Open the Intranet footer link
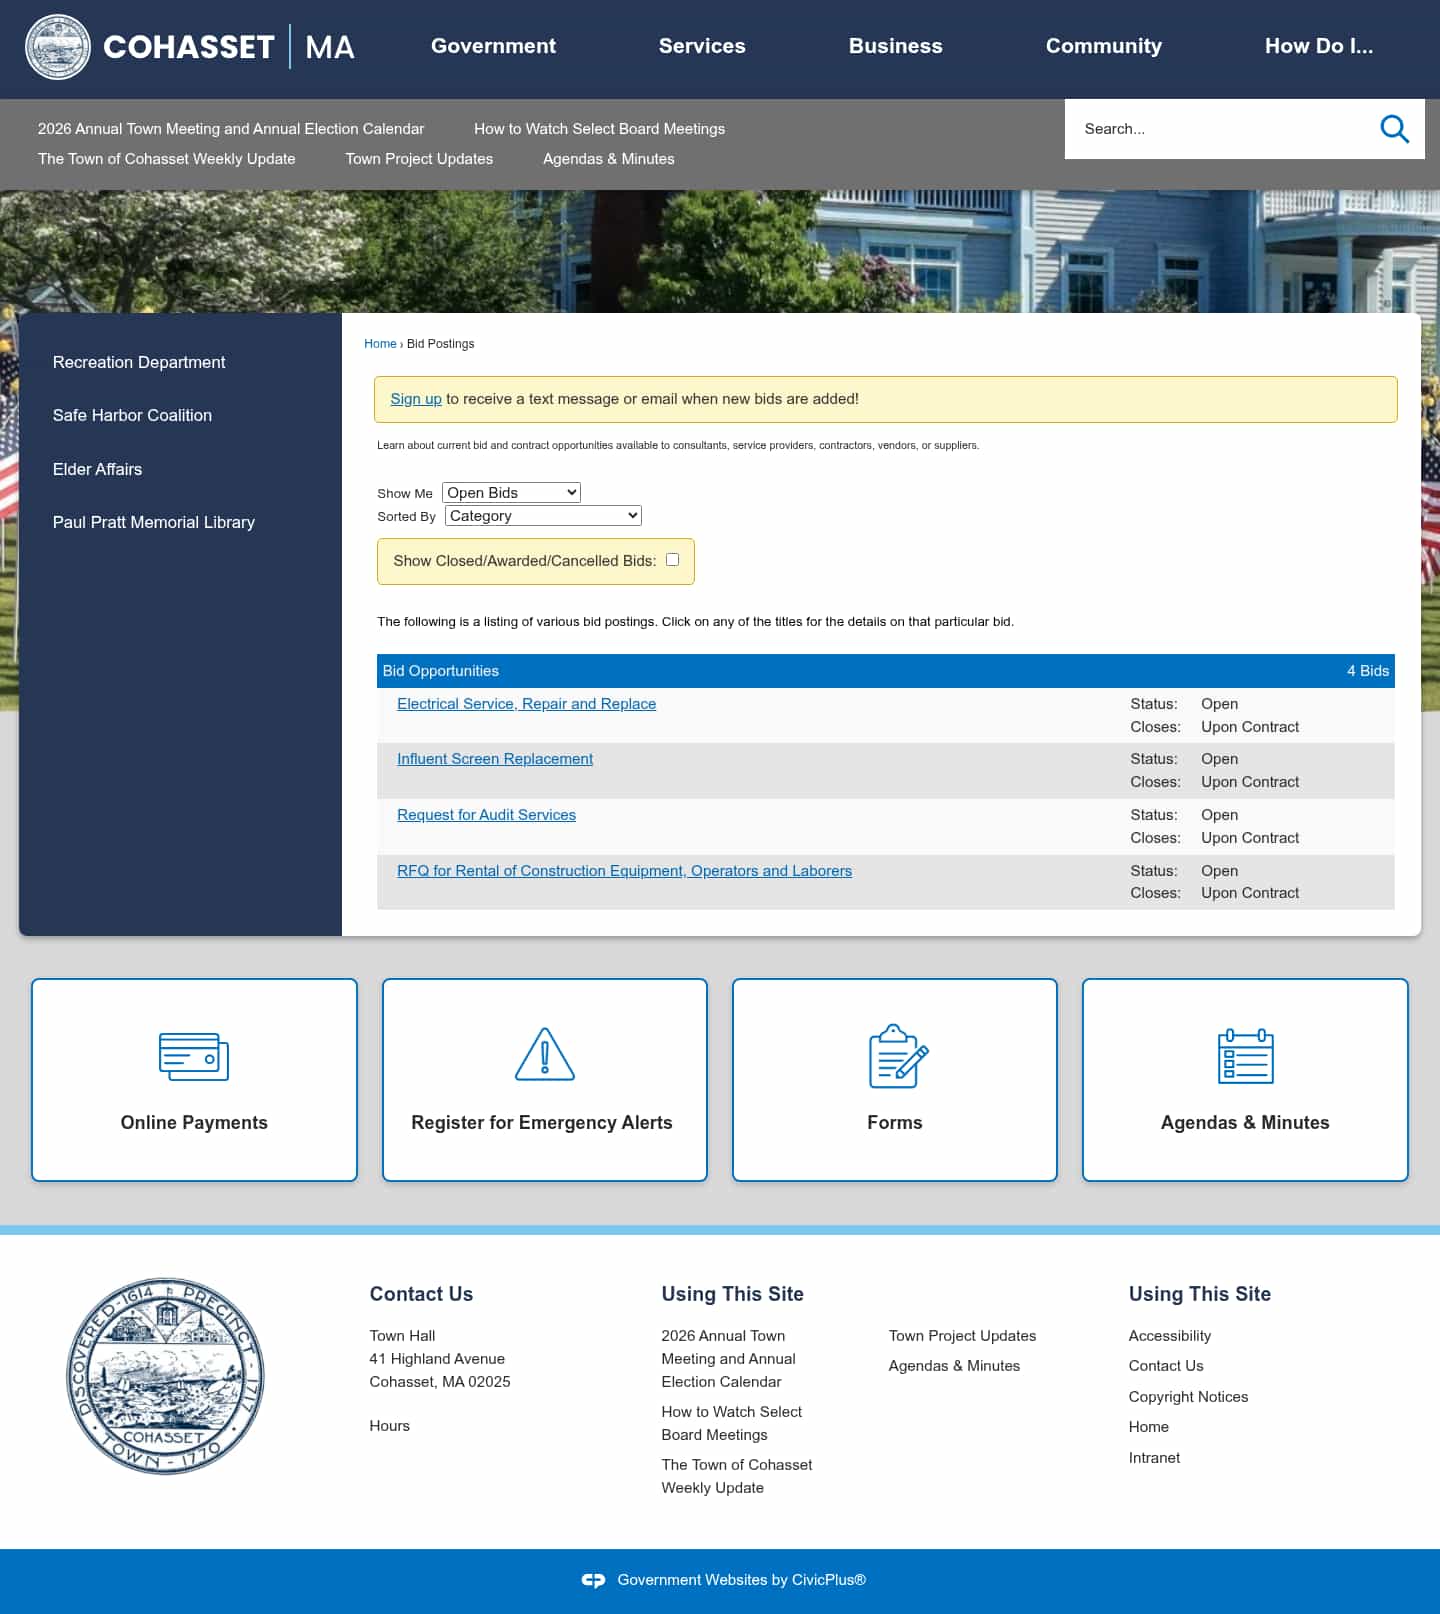1440x1614 pixels. [x=1154, y=1458]
